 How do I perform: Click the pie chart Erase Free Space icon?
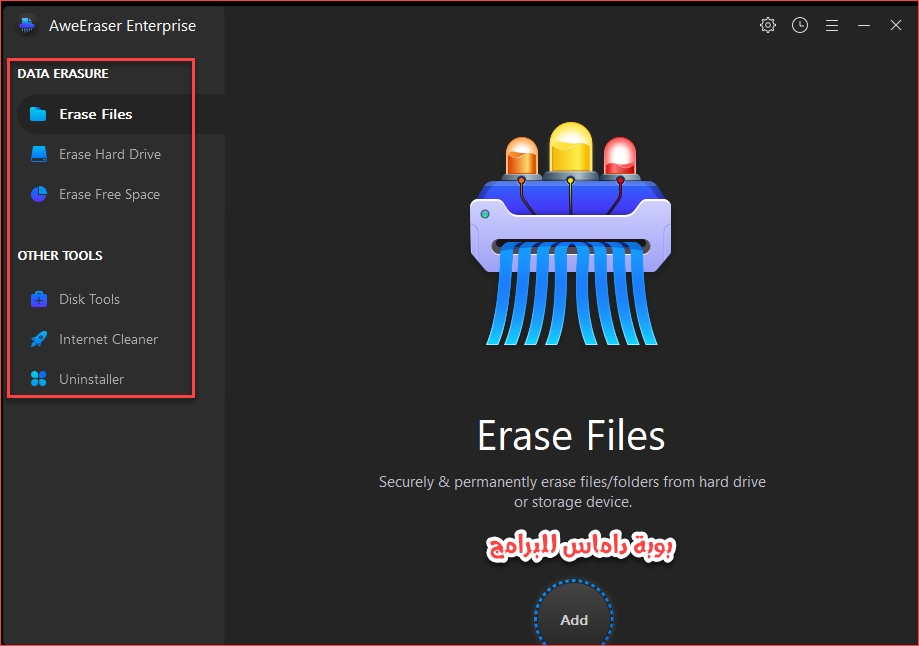[39, 194]
